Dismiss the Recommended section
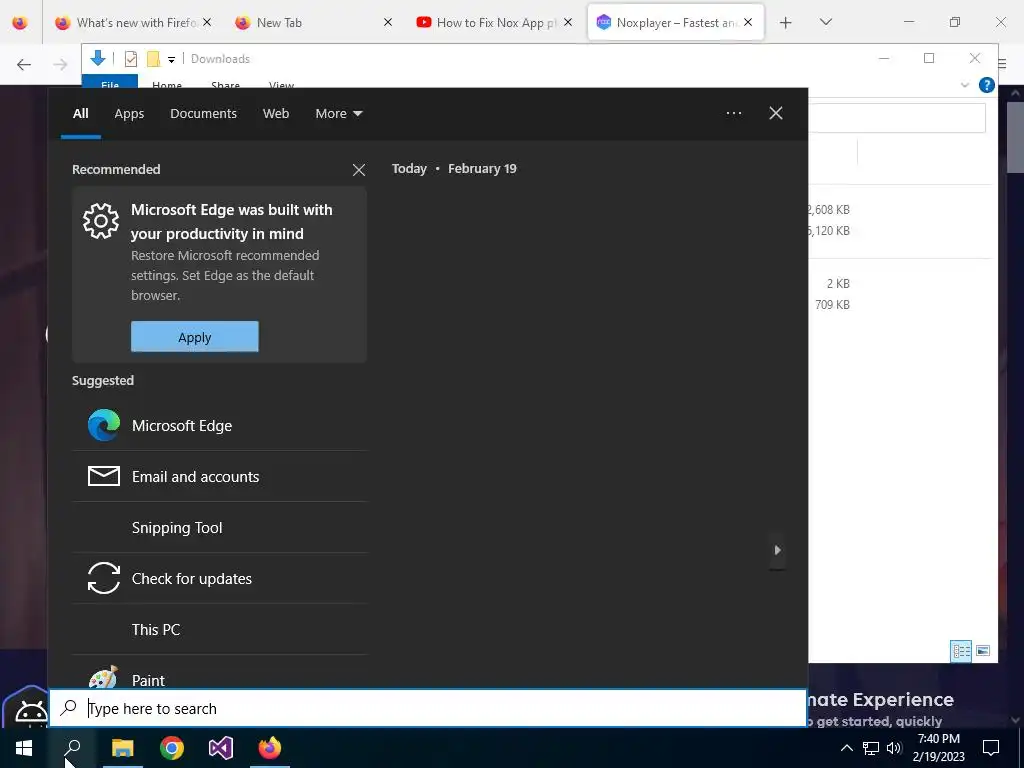 point(359,170)
